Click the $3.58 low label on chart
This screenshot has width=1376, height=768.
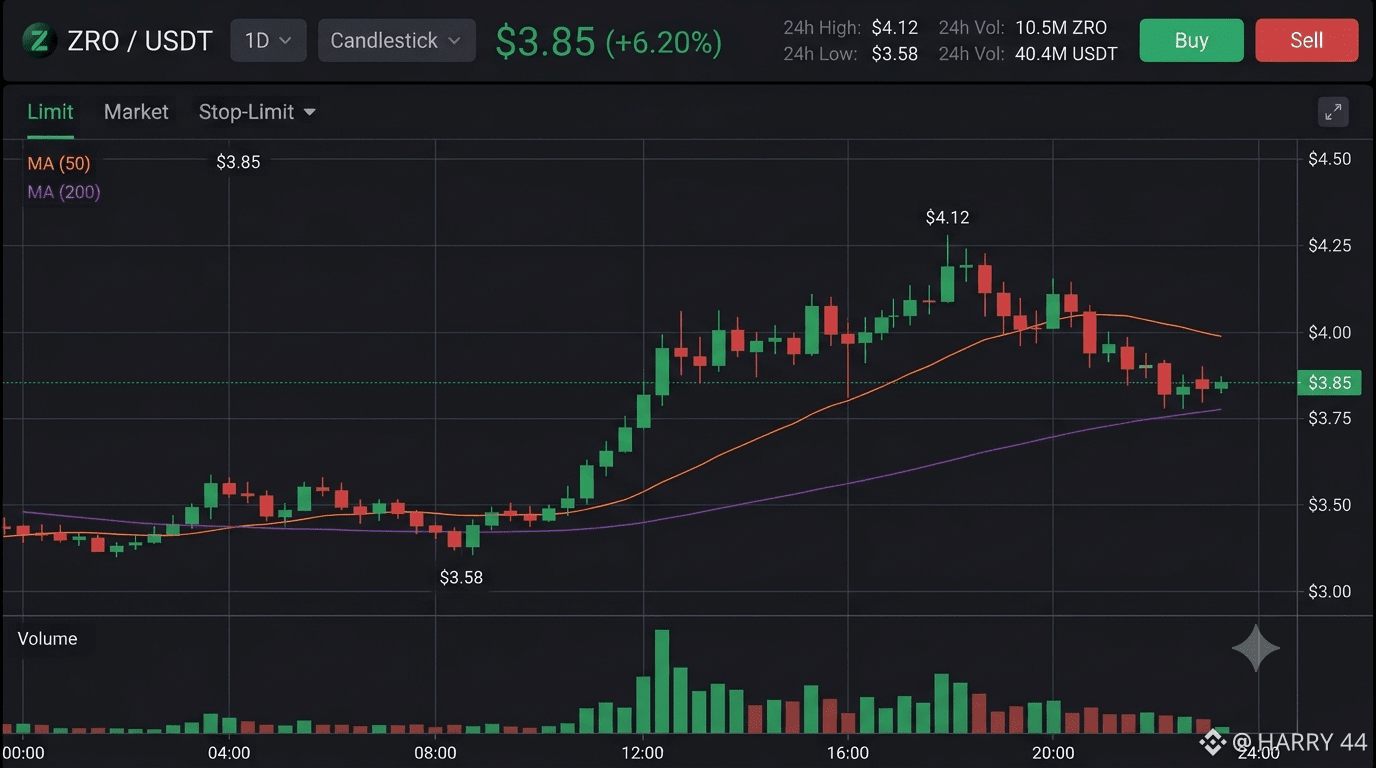[461, 577]
